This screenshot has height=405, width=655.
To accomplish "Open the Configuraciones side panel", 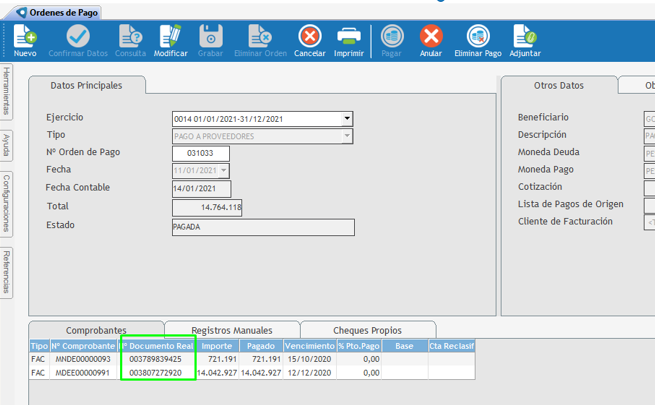I will (7, 202).
